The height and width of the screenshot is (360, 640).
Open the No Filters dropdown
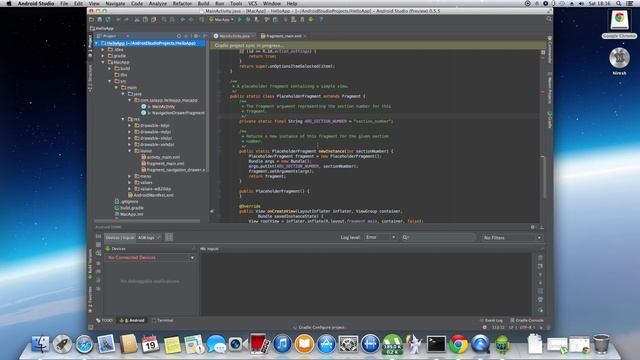pyautogui.click(x=512, y=237)
